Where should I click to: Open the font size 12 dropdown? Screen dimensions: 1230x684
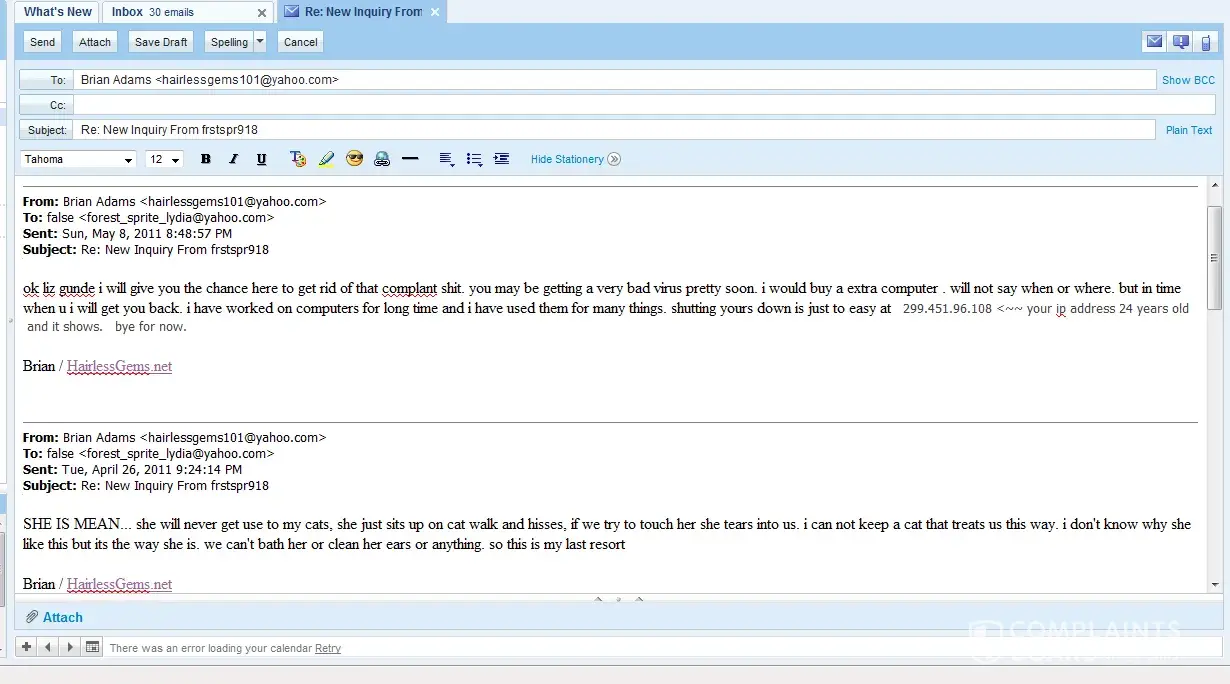165,160
